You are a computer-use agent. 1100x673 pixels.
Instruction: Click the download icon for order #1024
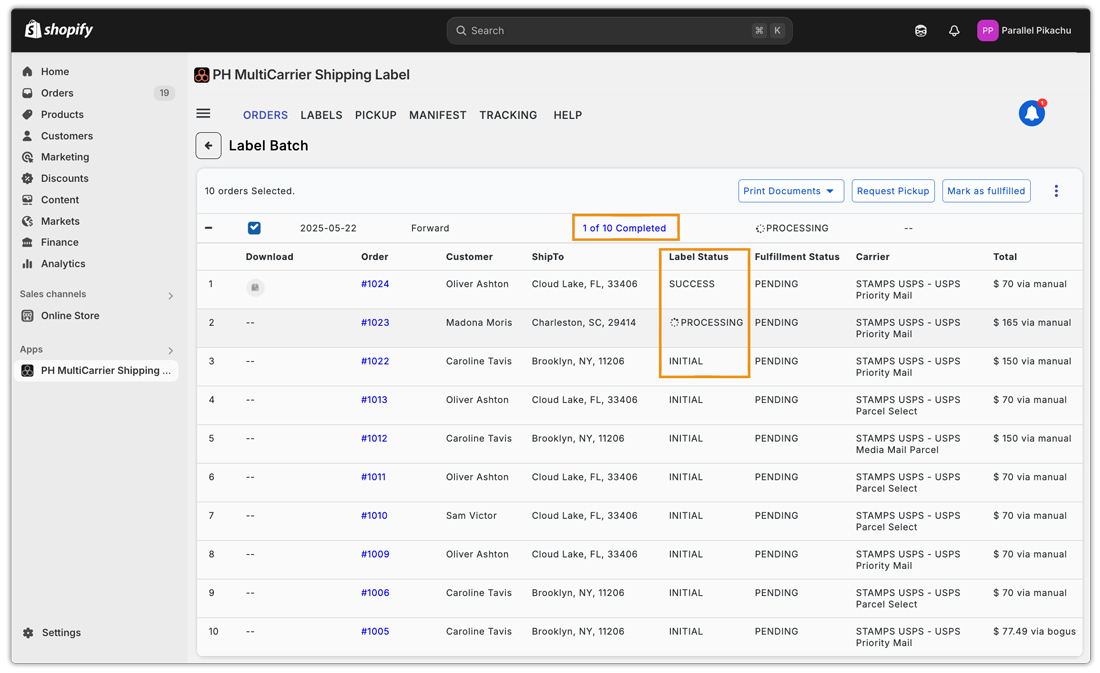pyautogui.click(x=255, y=287)
